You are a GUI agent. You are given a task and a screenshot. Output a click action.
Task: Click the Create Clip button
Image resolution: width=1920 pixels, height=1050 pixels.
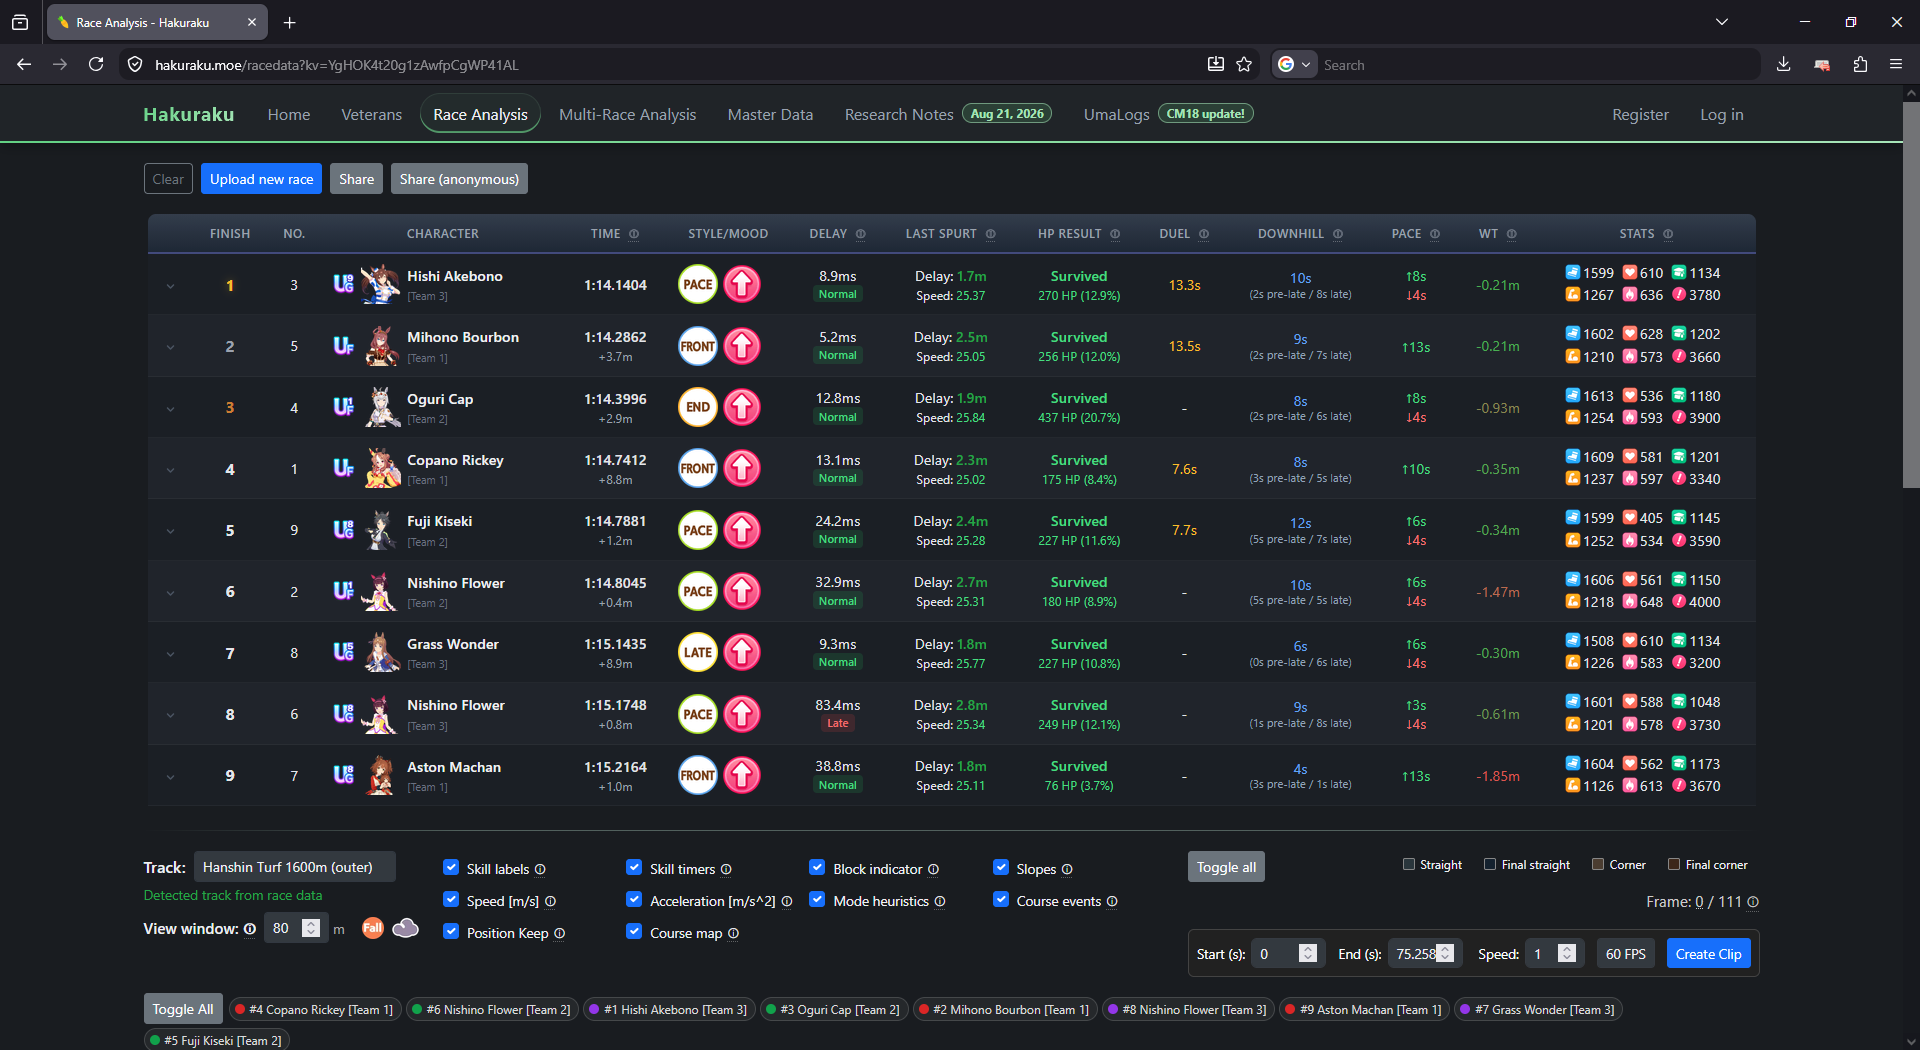(x=1708, y=954)
